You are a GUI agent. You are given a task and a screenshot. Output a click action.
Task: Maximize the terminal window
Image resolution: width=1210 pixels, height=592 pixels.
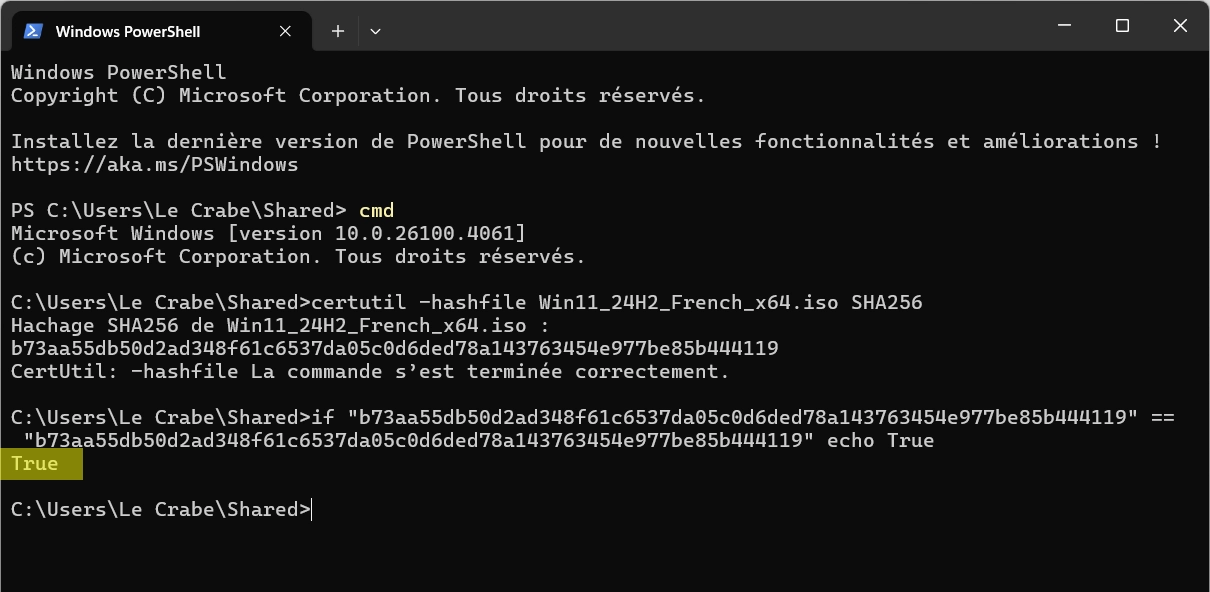(x=1122, y=27)
